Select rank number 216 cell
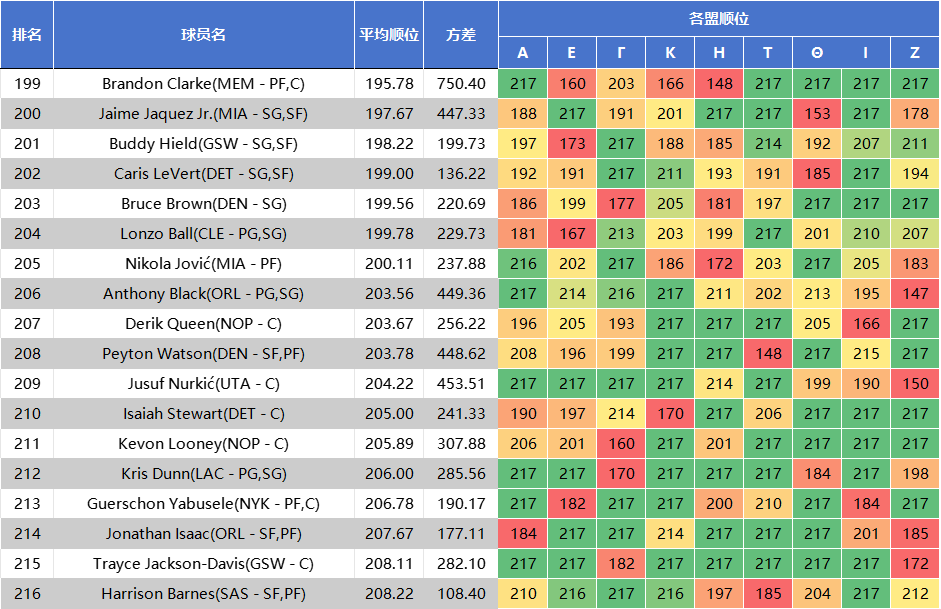 [27, 594]
